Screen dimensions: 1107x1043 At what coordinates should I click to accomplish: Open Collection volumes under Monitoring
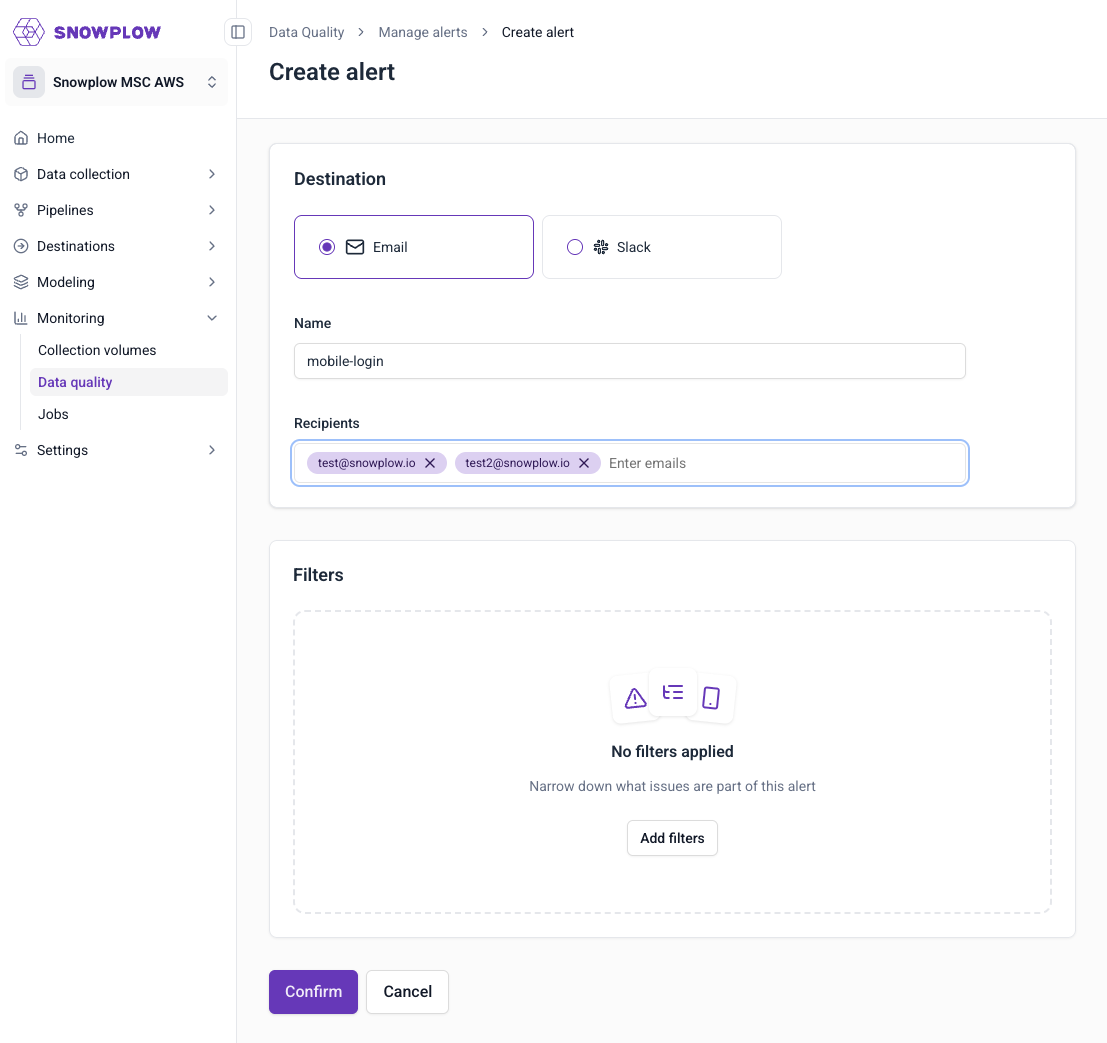(x=97, y=349)
